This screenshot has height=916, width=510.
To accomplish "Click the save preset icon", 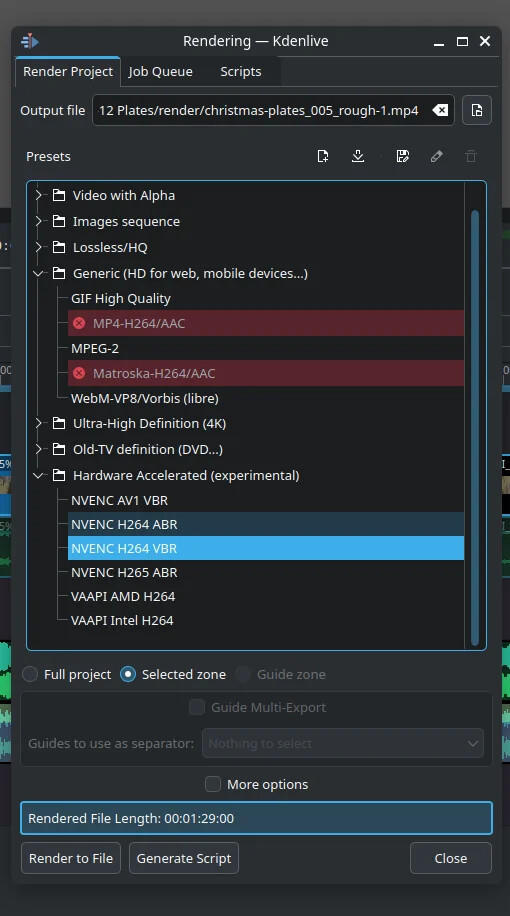I will (x=403, y=156).
